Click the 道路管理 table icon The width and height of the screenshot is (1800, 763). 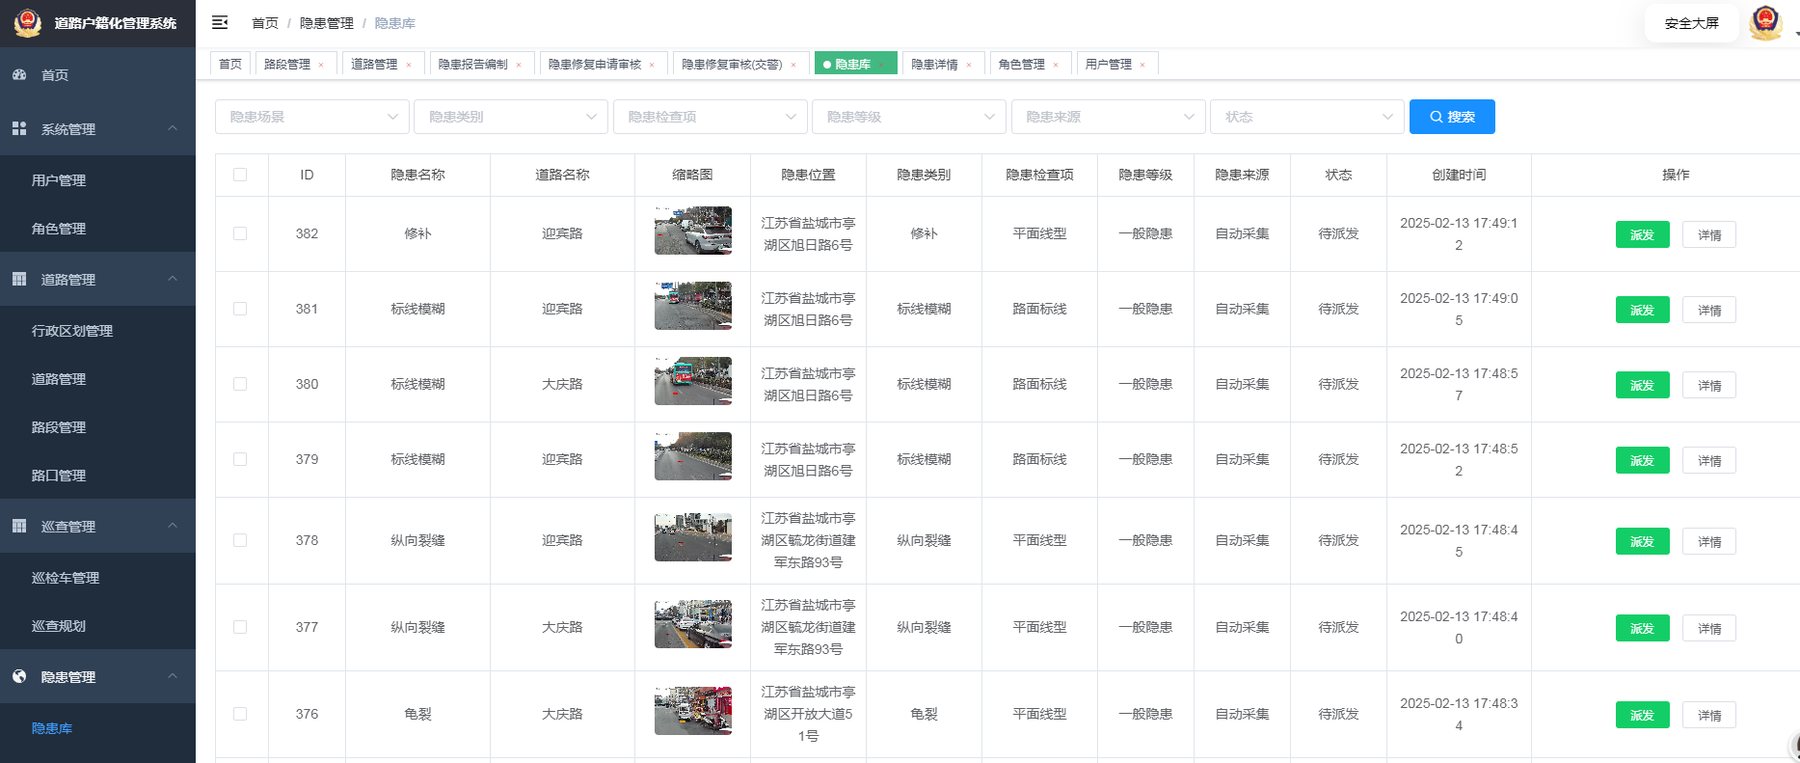19,279
